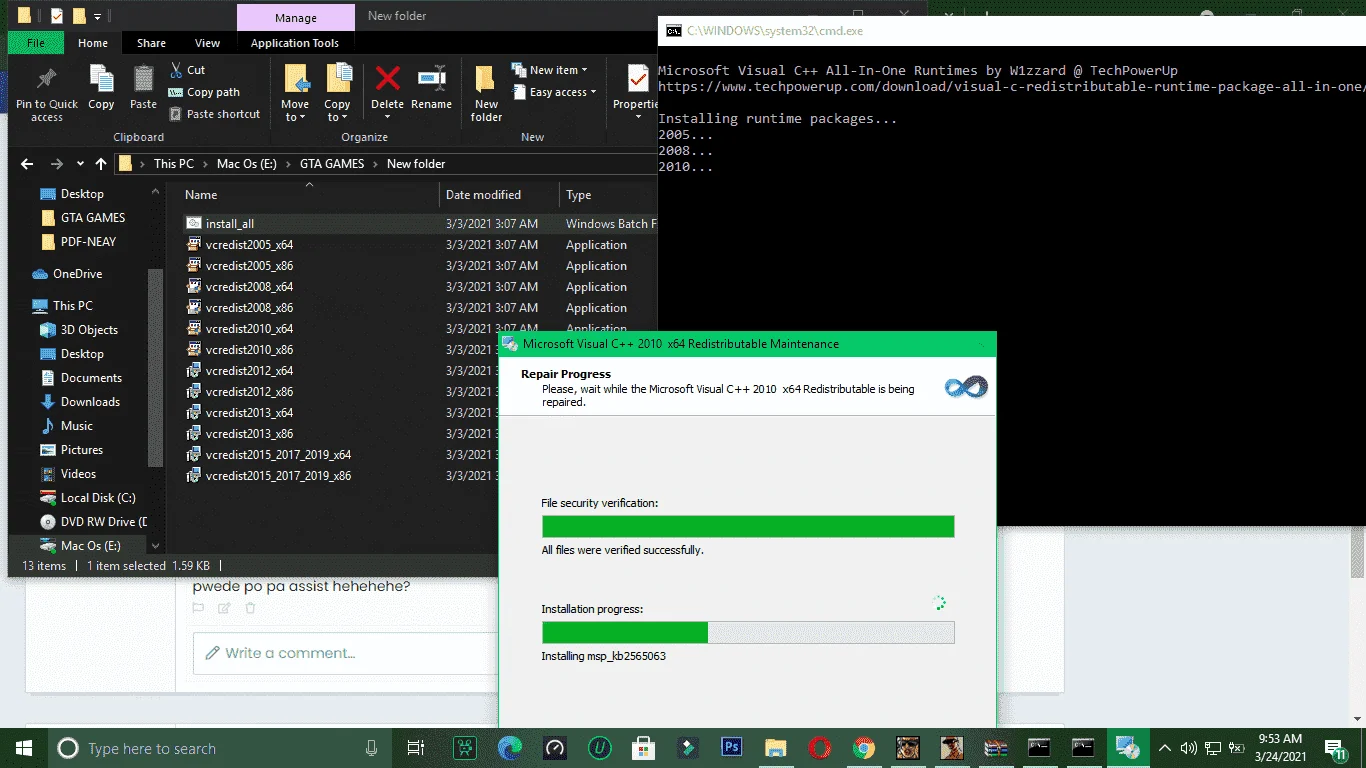1366x768 pixels.
Task: Switch to File Explorer taskbar icon
Action: coord(775,748)
